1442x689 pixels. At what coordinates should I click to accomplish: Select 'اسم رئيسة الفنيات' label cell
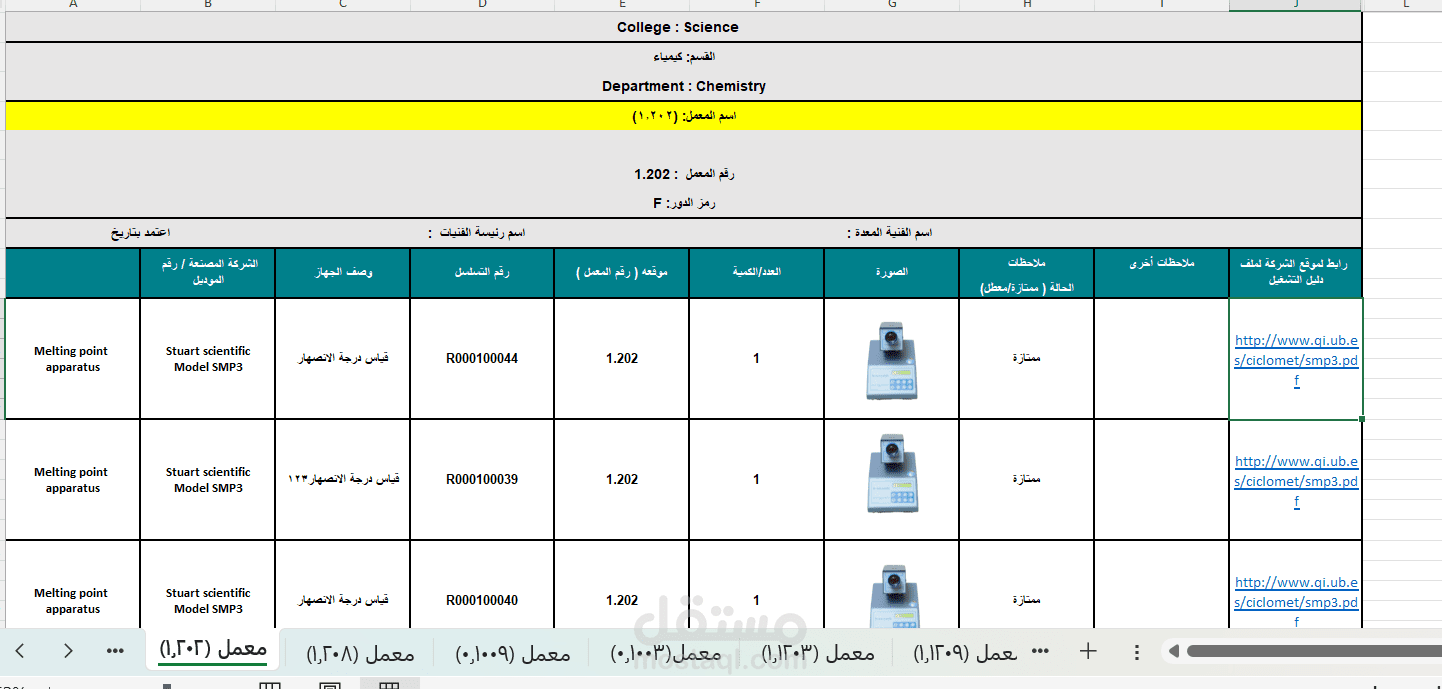pos(476,232)
